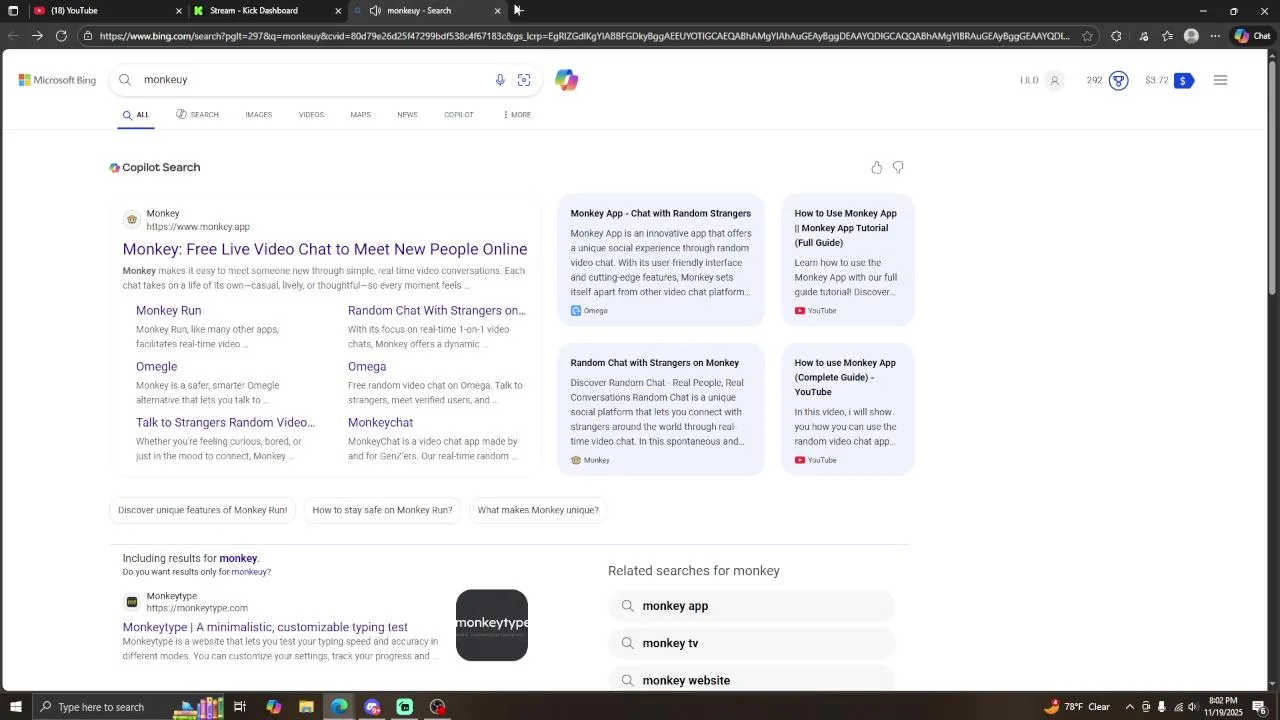The height and width of the screenshot is (720, 1280).
Task: Open Monkey App - Chat with Random Strangers card
Action: pyautogui.click(x=661, y=260)
